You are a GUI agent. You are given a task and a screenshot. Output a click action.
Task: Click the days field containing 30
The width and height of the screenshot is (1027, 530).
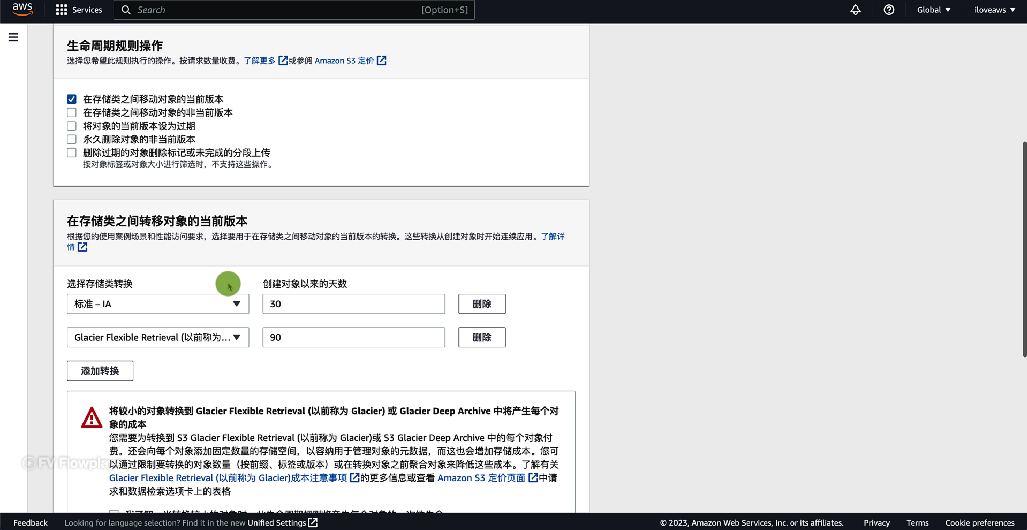coord(353,304)
